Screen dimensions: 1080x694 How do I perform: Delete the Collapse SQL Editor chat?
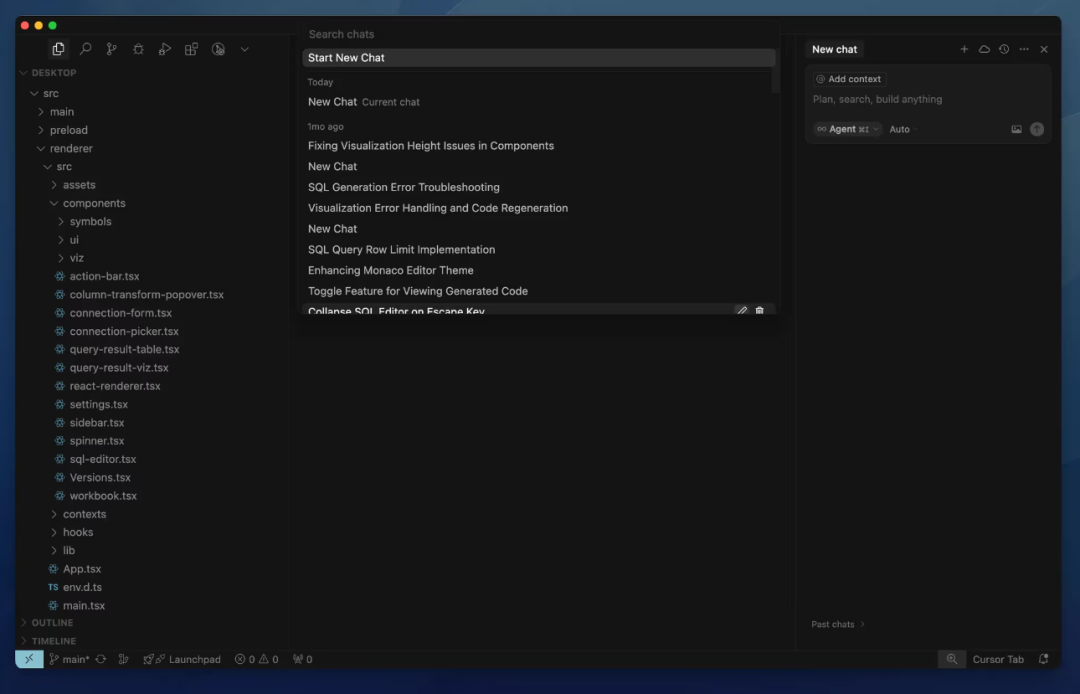[x=759, y=311]
